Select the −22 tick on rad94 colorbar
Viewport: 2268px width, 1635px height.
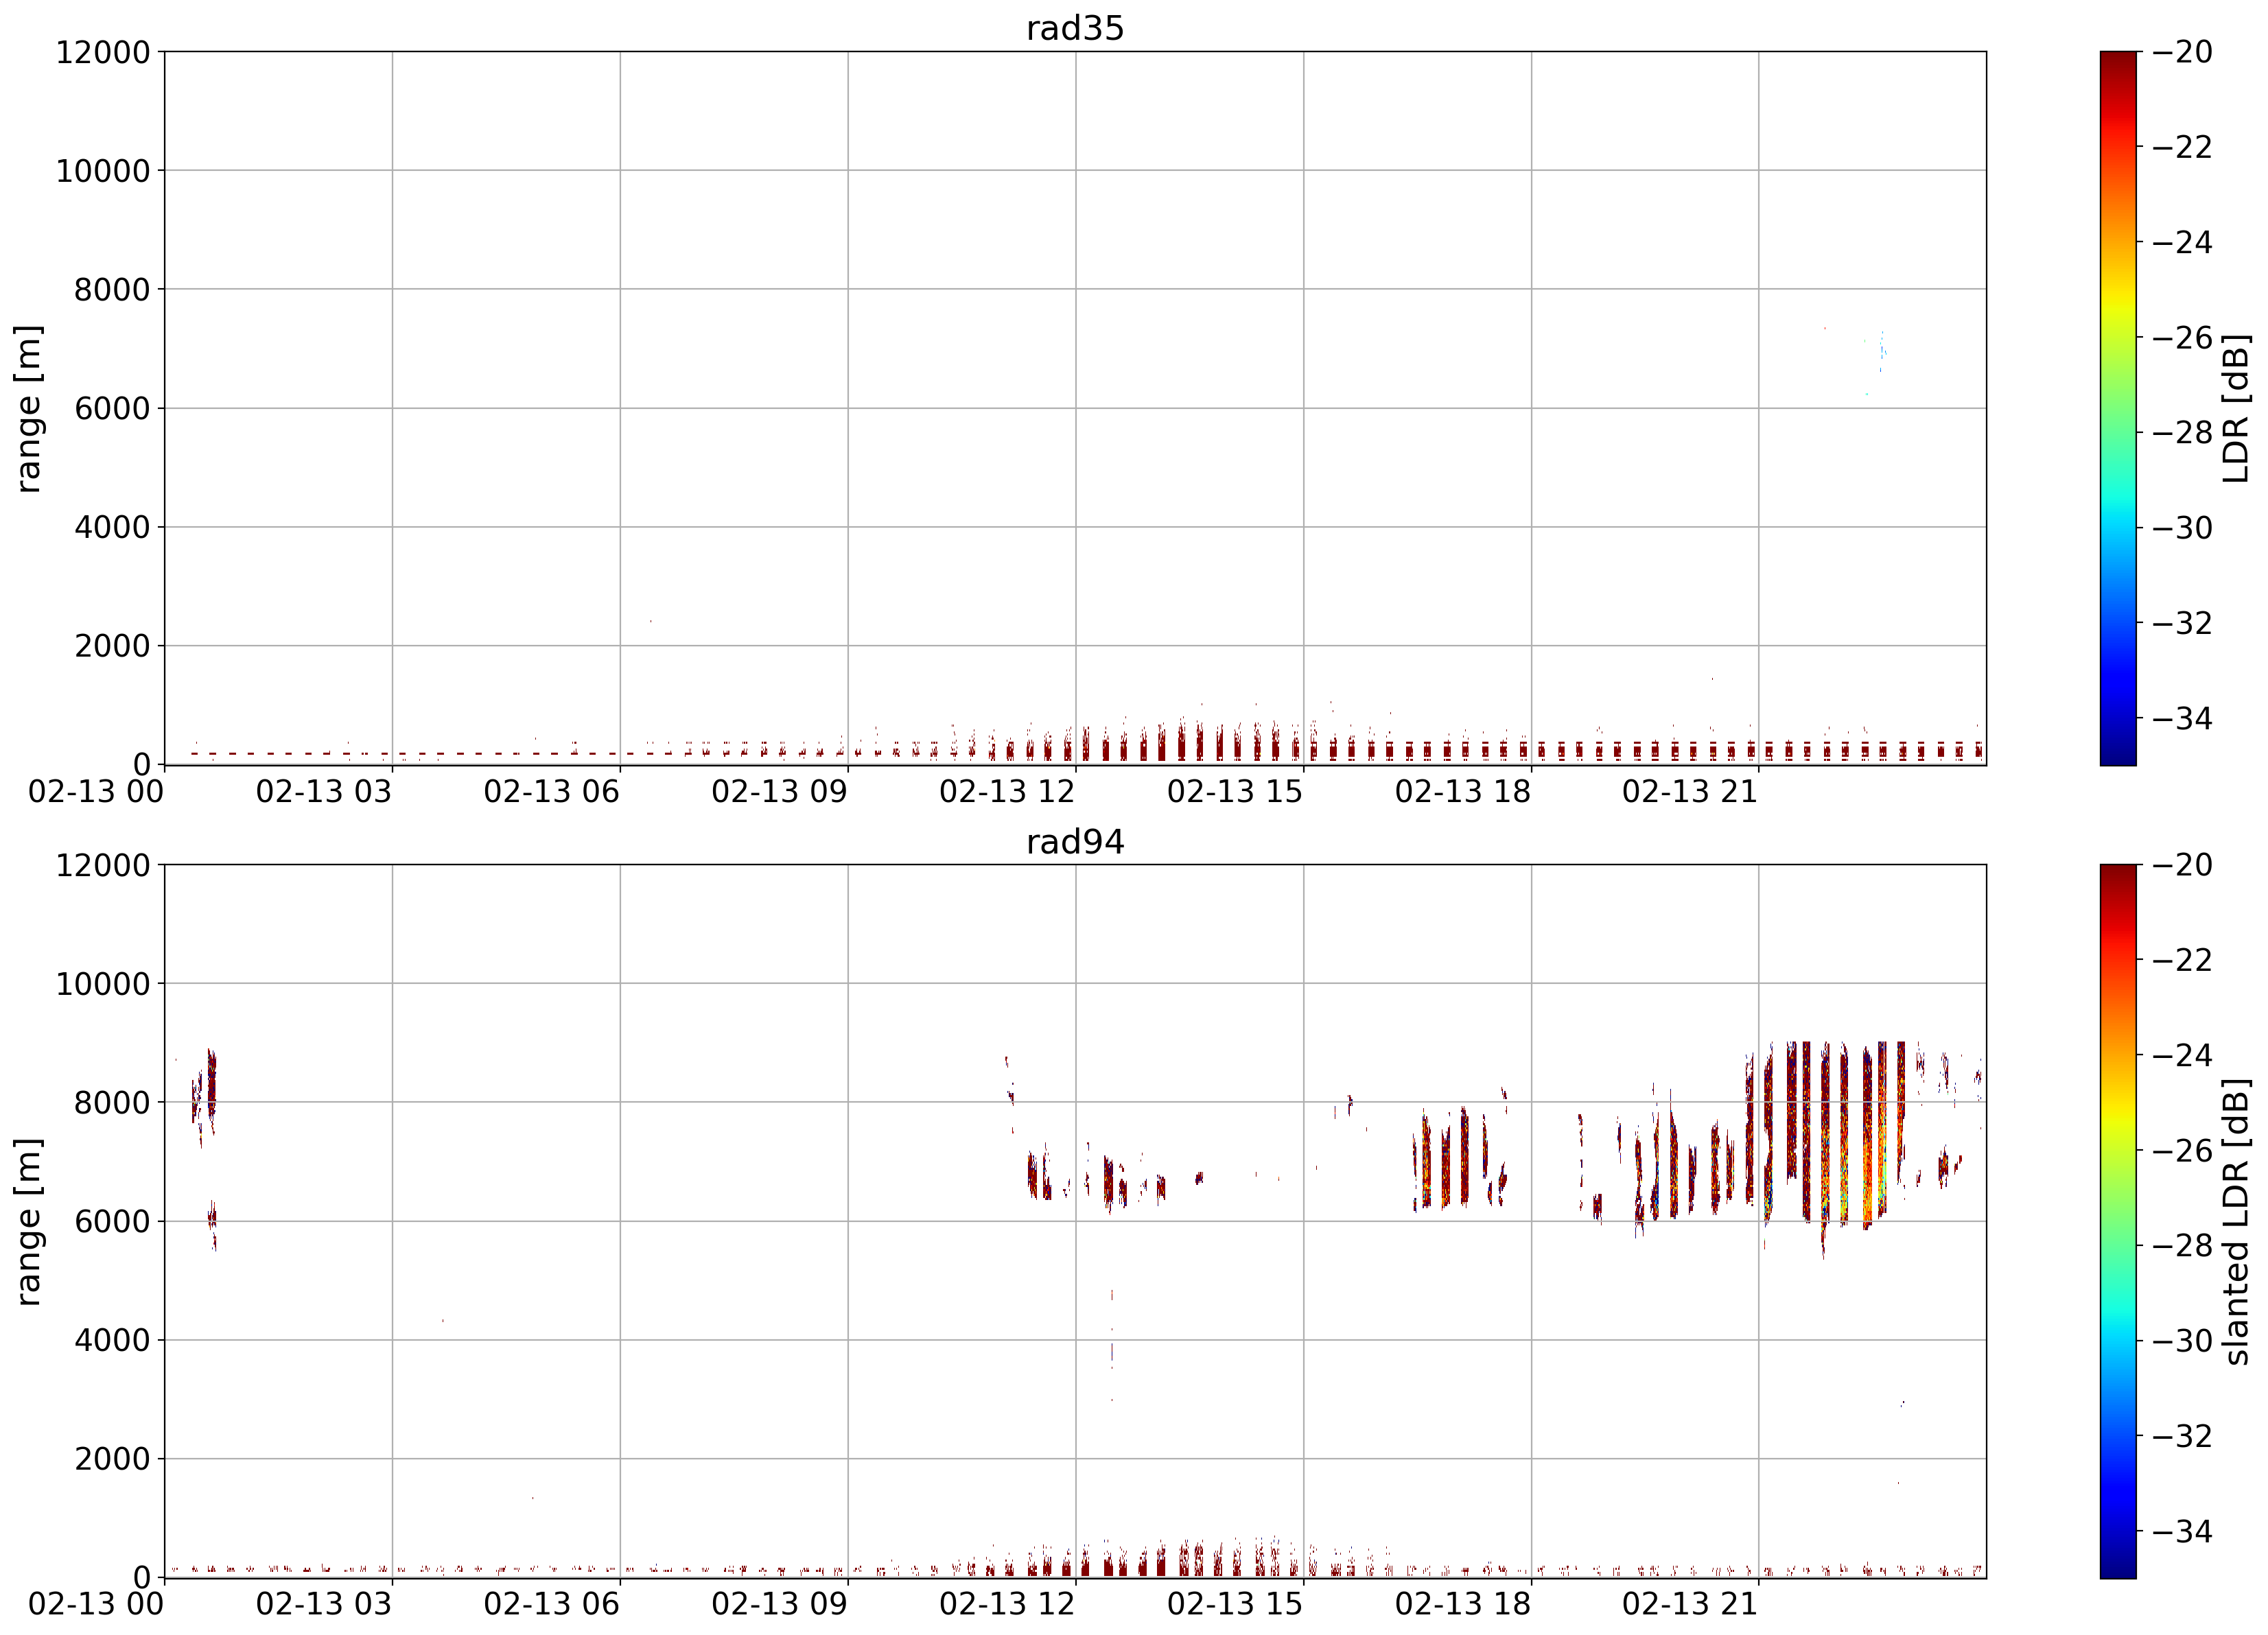point(2182,960)
